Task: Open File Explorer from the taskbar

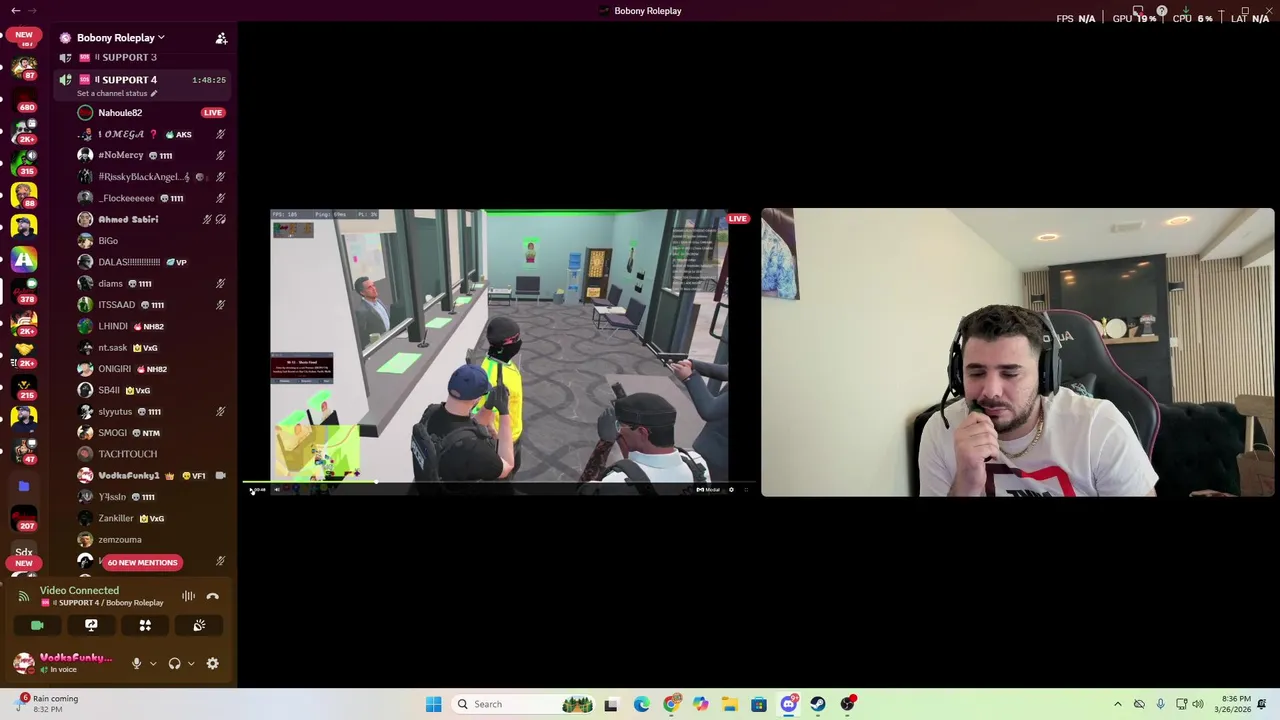Action: click(730, 705)
